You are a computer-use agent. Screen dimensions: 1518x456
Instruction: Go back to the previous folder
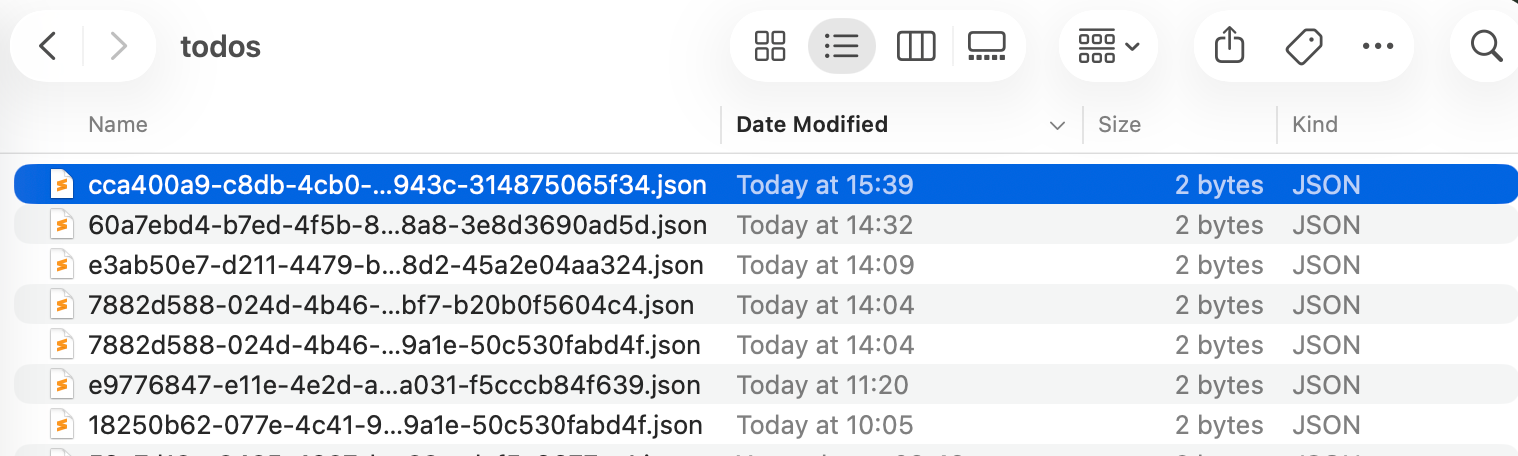coord(47,46)
